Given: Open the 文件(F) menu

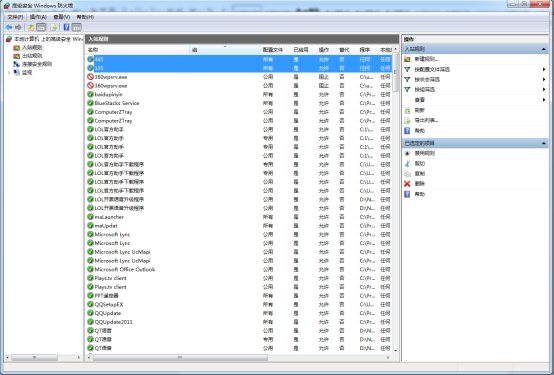Looking at the screenshot, I should pyautogui.click(x=15, y=17).
